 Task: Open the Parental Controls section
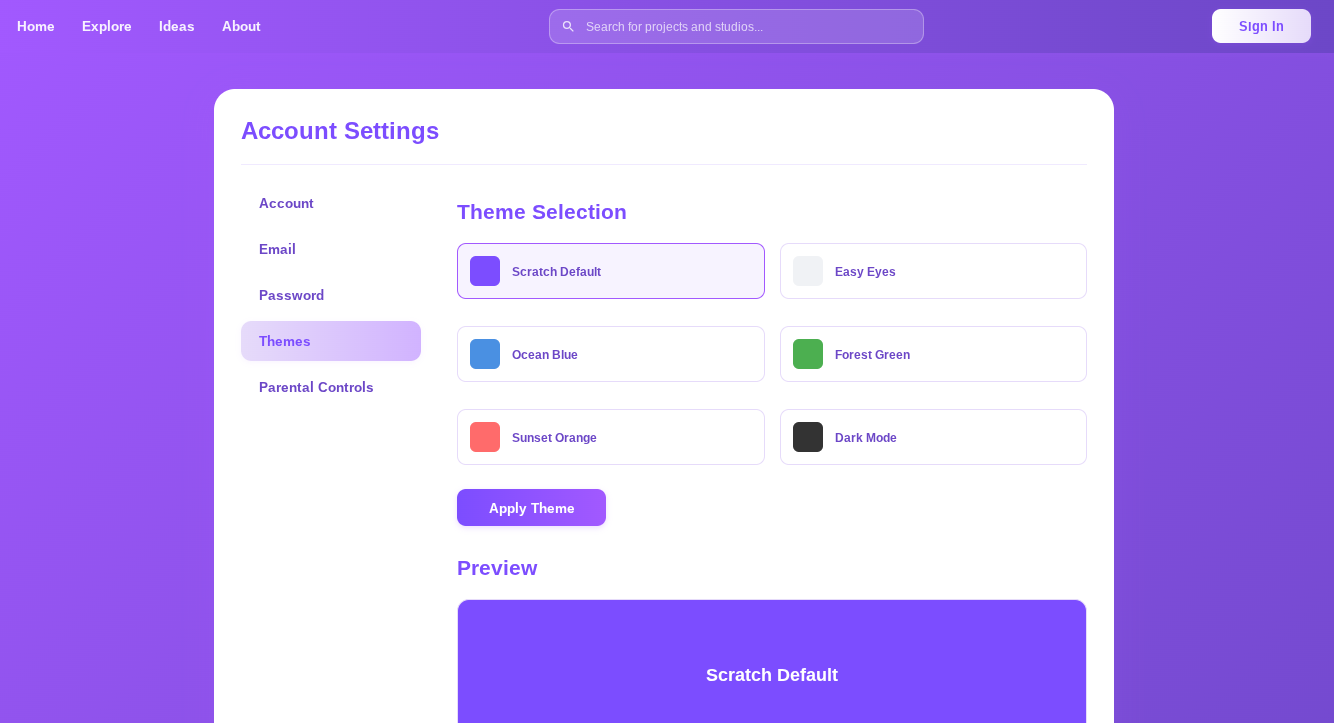tap(316, 387)
